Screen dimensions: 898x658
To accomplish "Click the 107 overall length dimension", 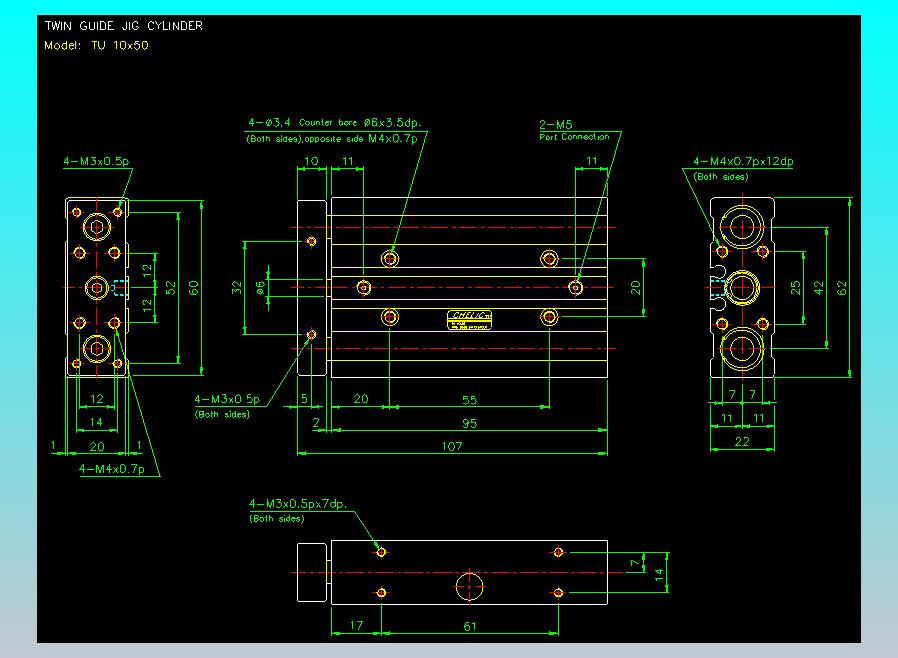I will [451, 446].
